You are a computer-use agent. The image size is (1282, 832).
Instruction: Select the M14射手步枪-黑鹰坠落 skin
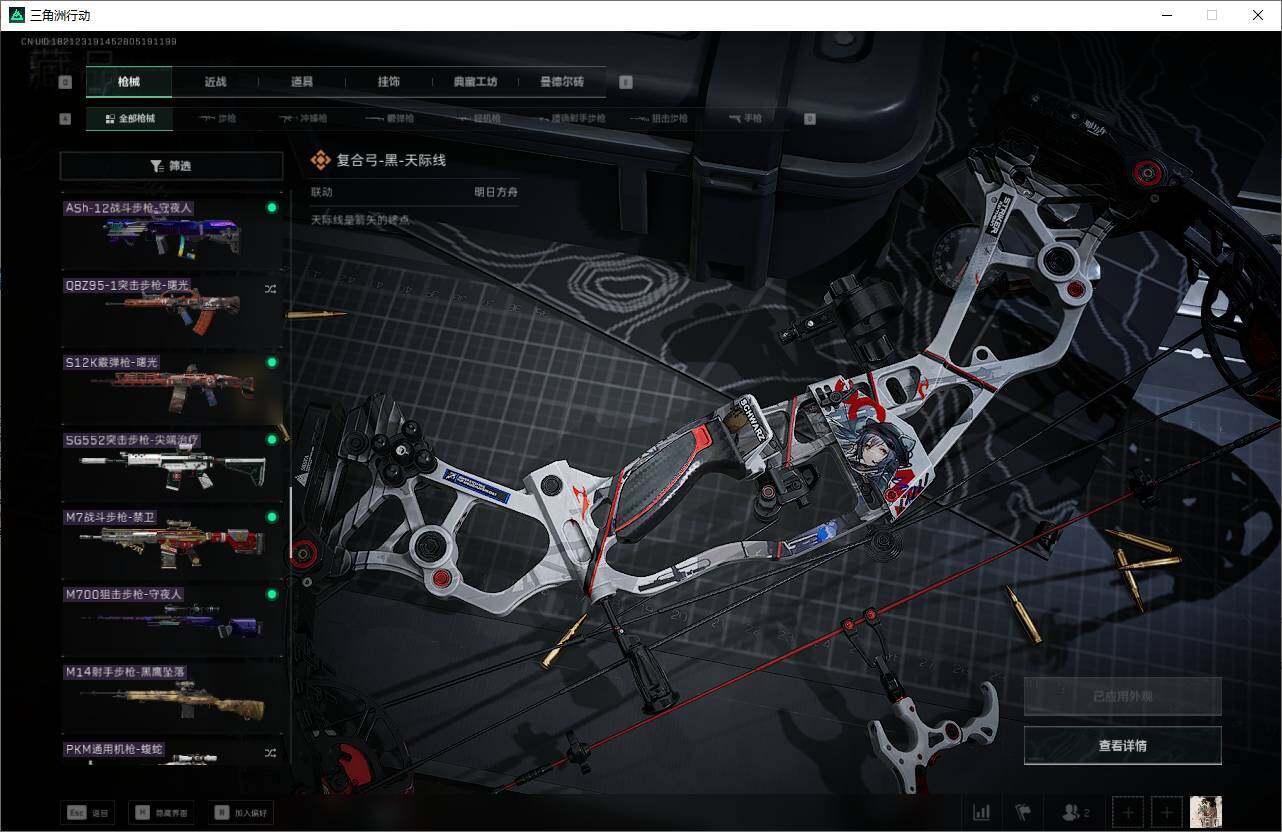click(x=172, y=696)
